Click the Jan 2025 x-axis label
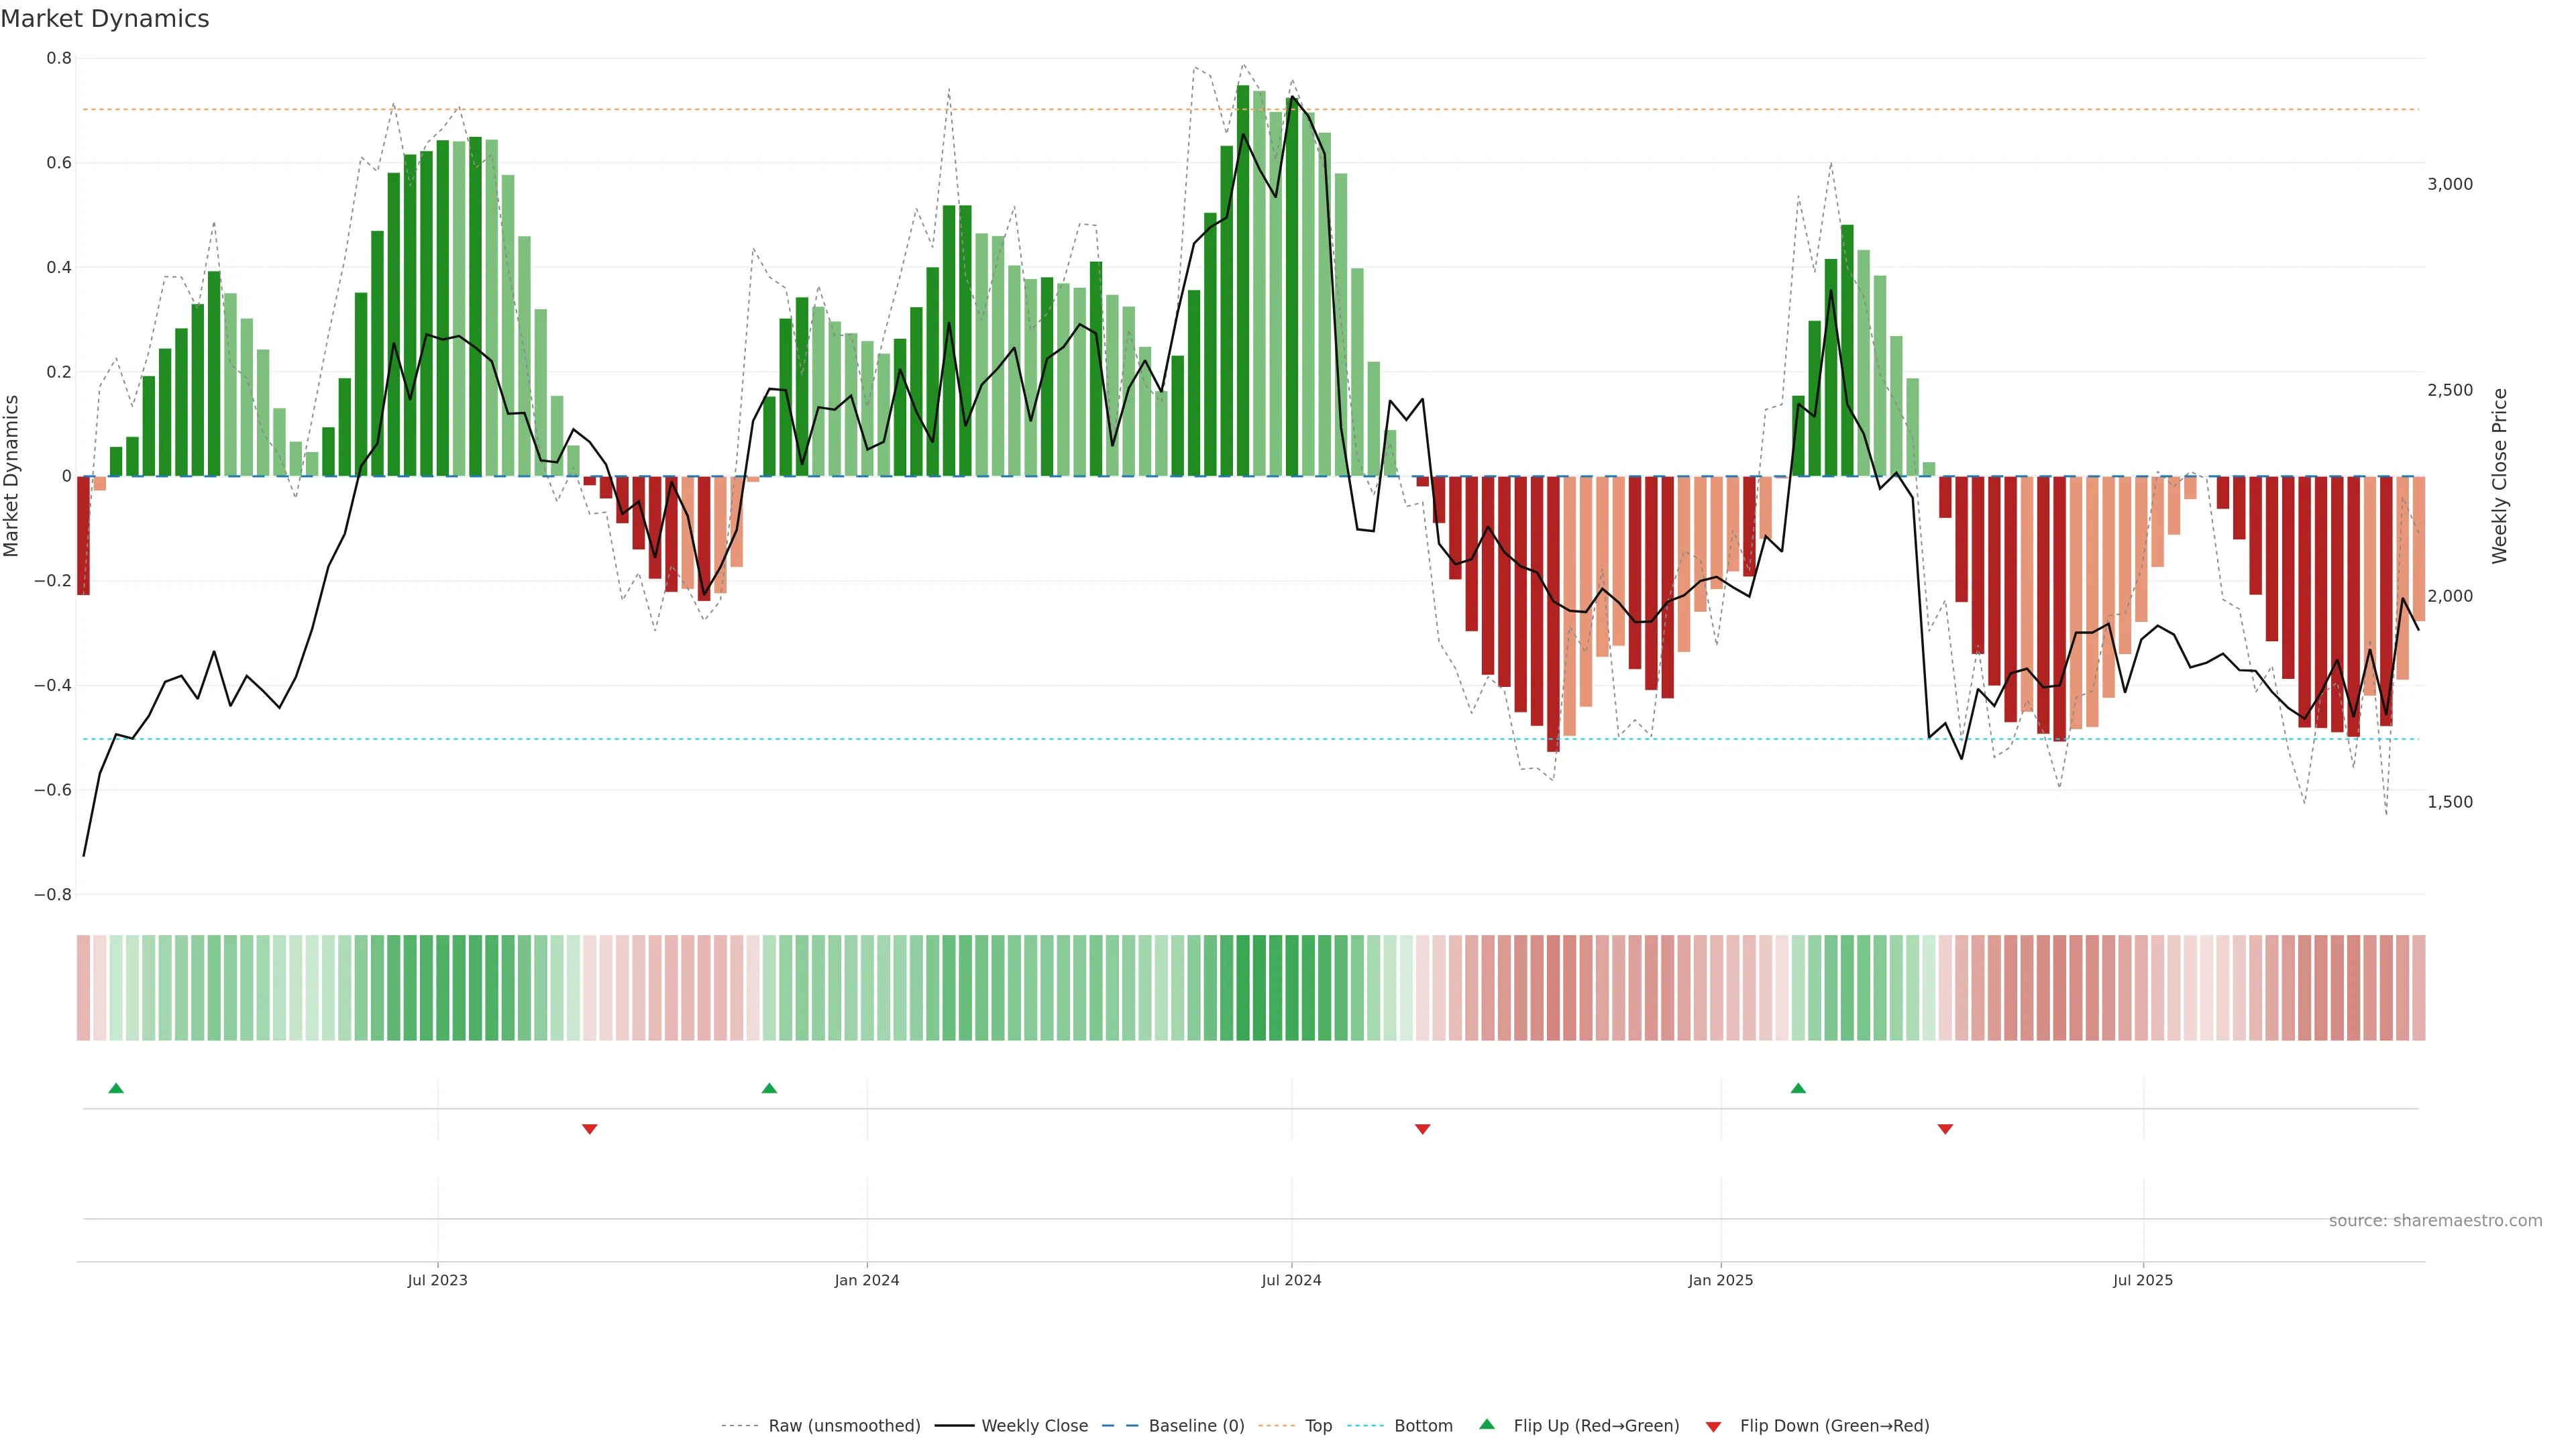Viewport: 2576px width, 1449px height. pos(1720,1280)
